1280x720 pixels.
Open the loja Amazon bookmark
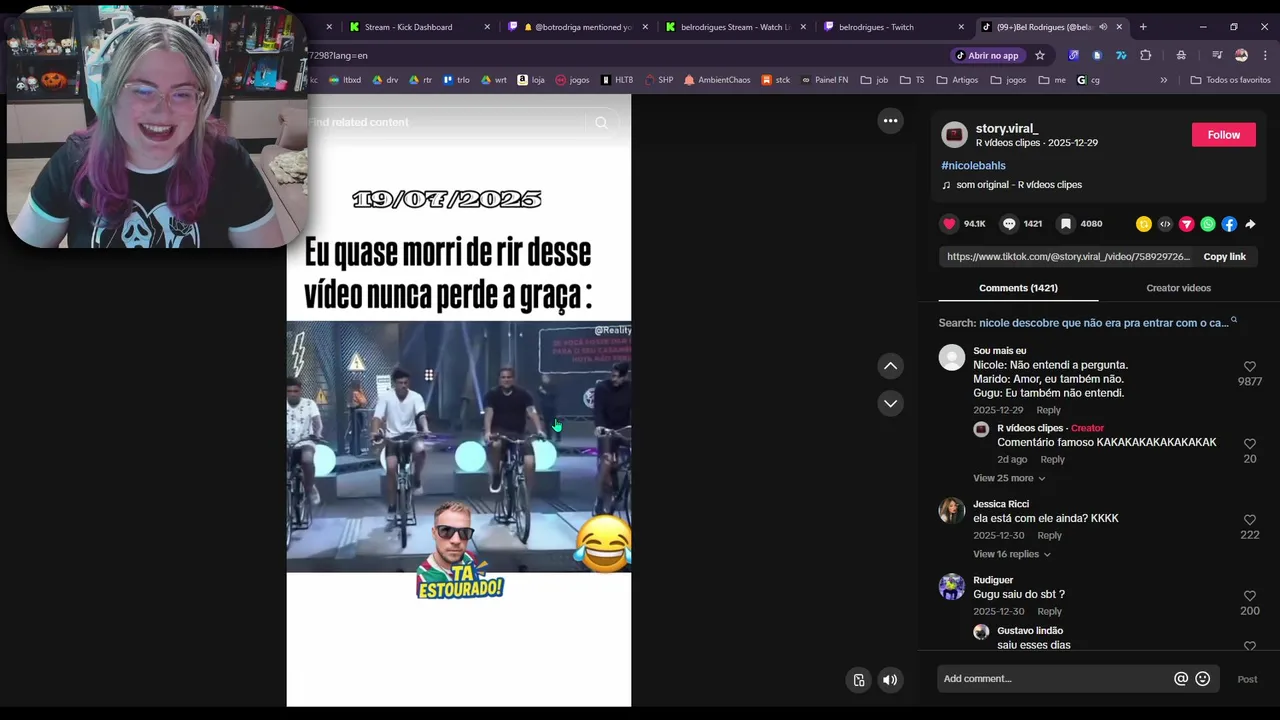coord(530,80)
